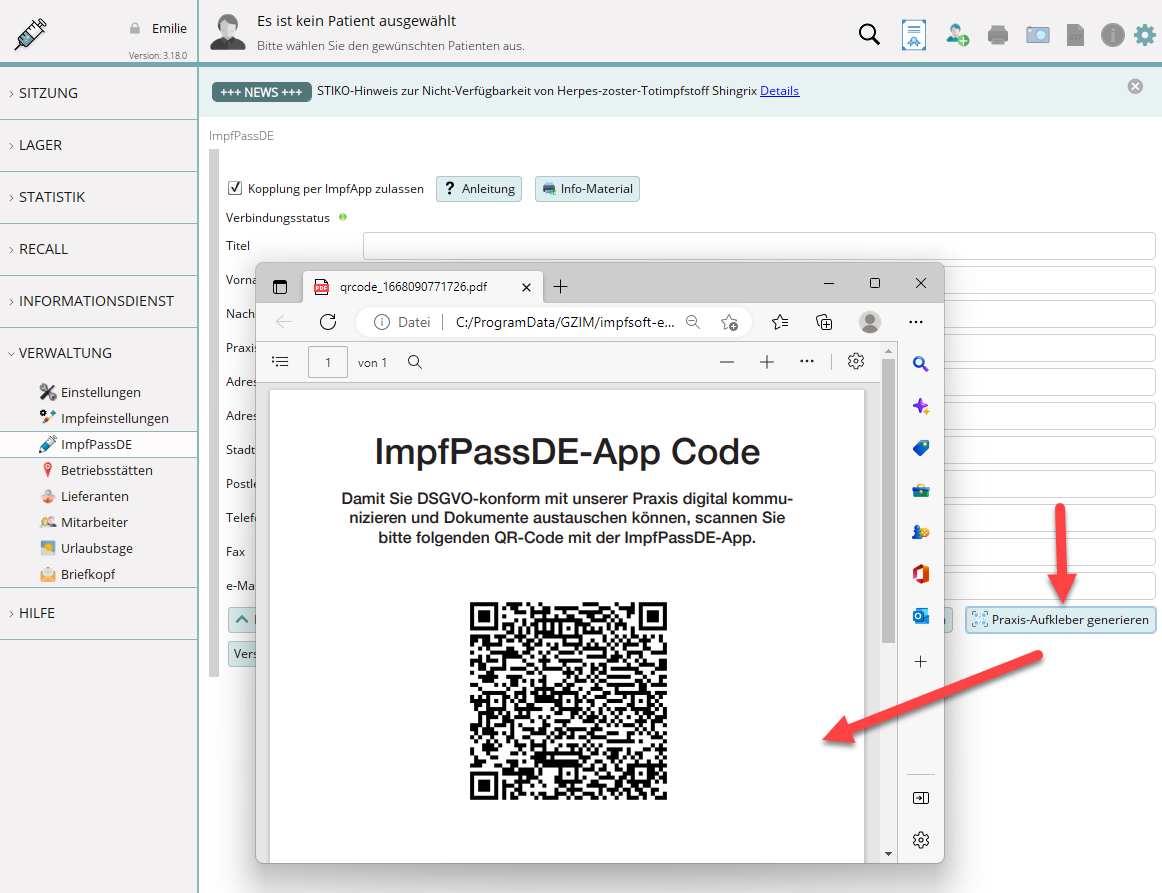Open the Details link in the news banner
This screenshot has height=893, width=1162.
click(x=780, y=91)
